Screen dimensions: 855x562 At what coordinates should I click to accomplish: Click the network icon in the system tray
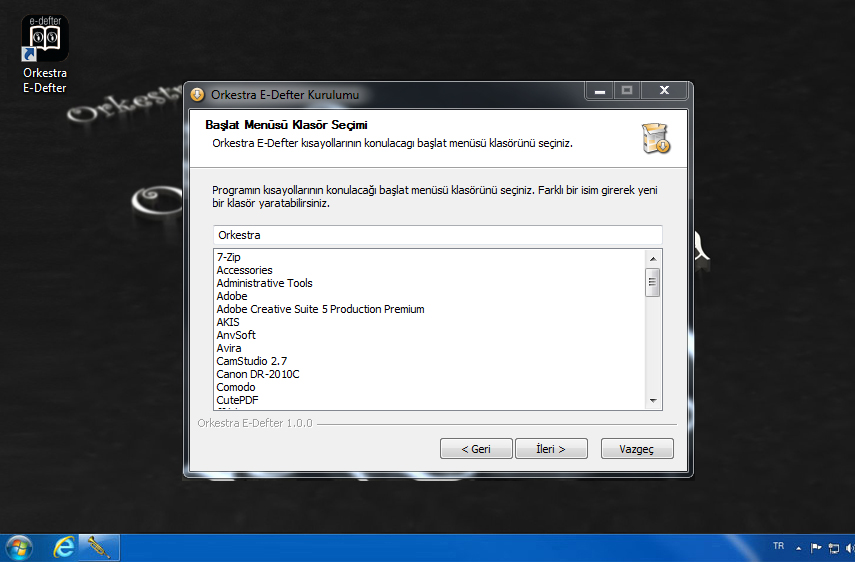click(833, 548)
